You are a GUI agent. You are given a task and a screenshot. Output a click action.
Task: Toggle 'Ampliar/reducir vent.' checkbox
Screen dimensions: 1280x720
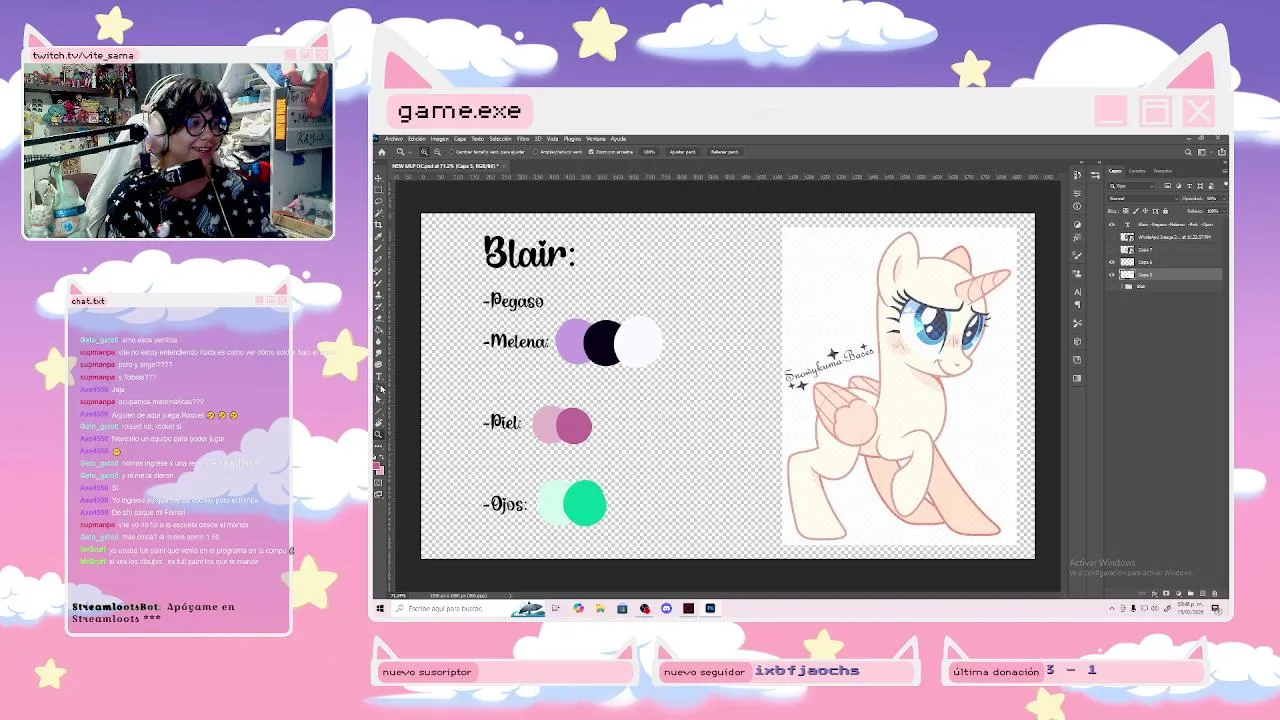535,152
